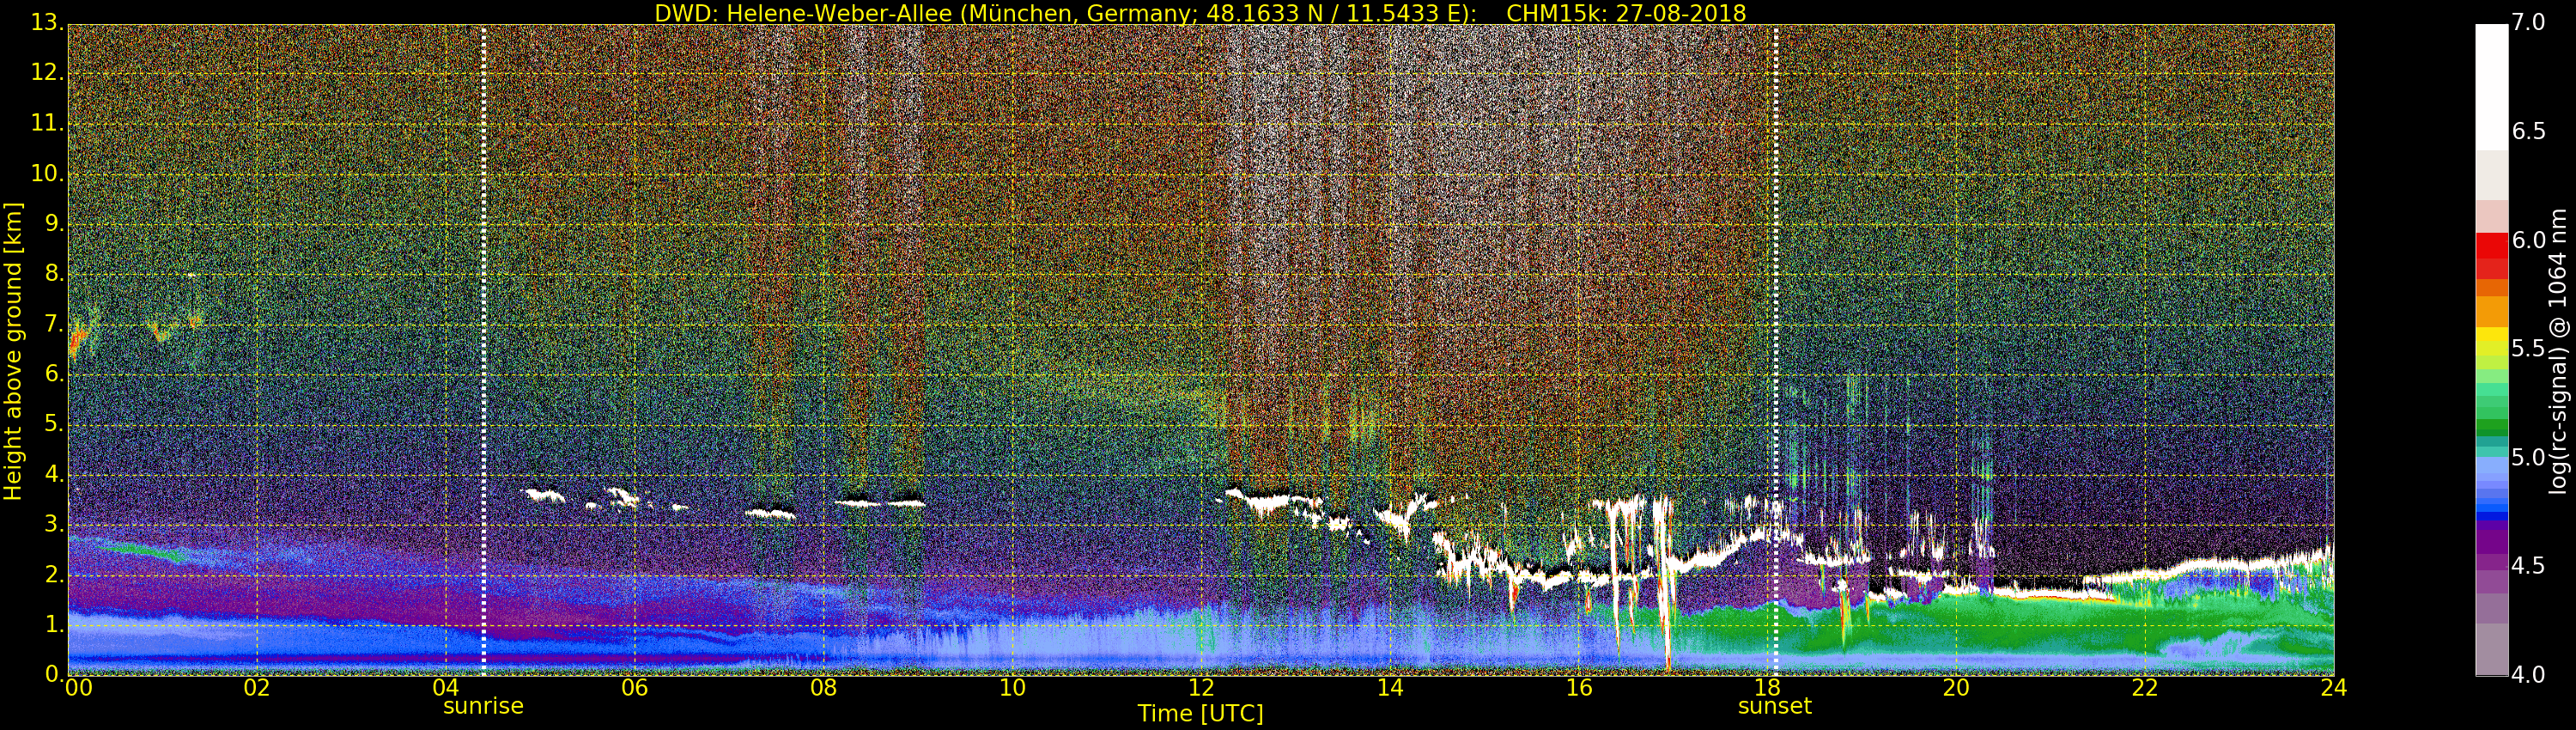Click the '0.' height axis tick label
This screenshot has height=730, width=2576.
click(x=54, y=674)
